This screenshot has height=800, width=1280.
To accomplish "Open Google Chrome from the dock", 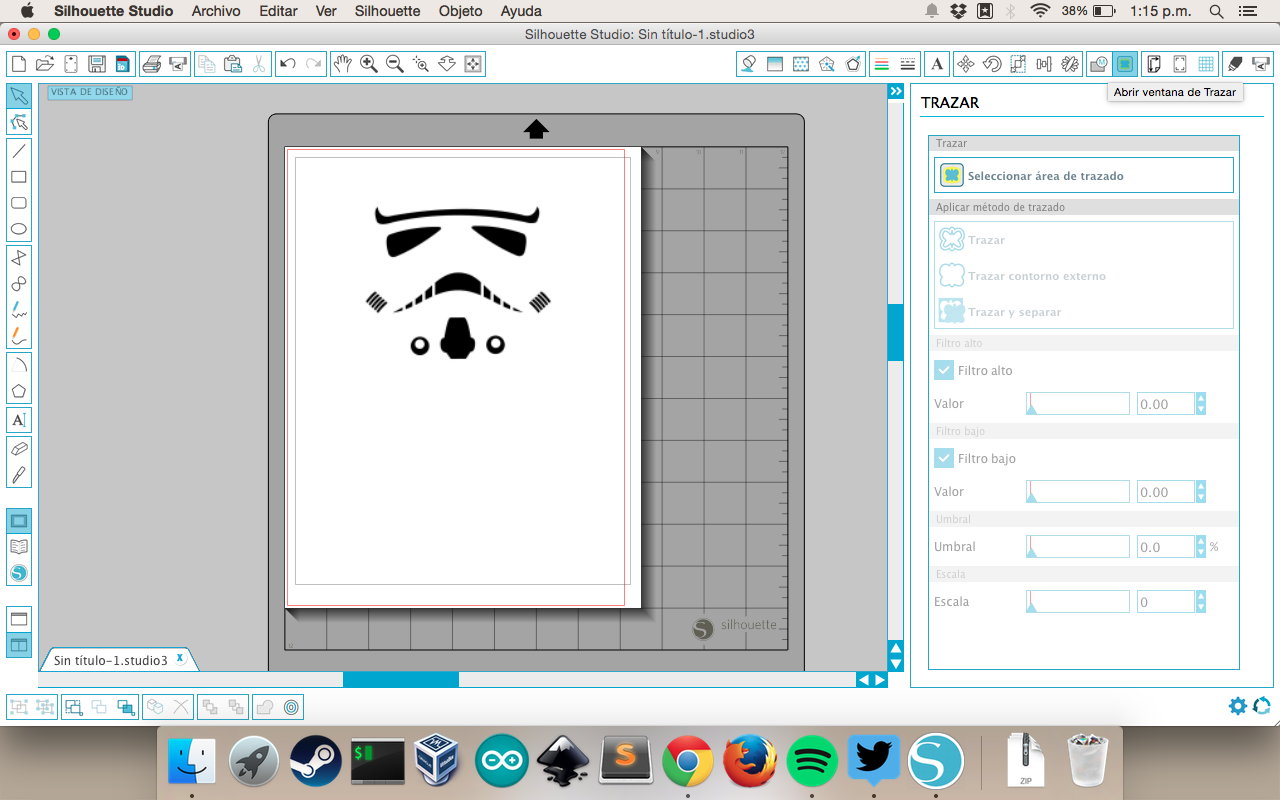I will pos(687,763).
